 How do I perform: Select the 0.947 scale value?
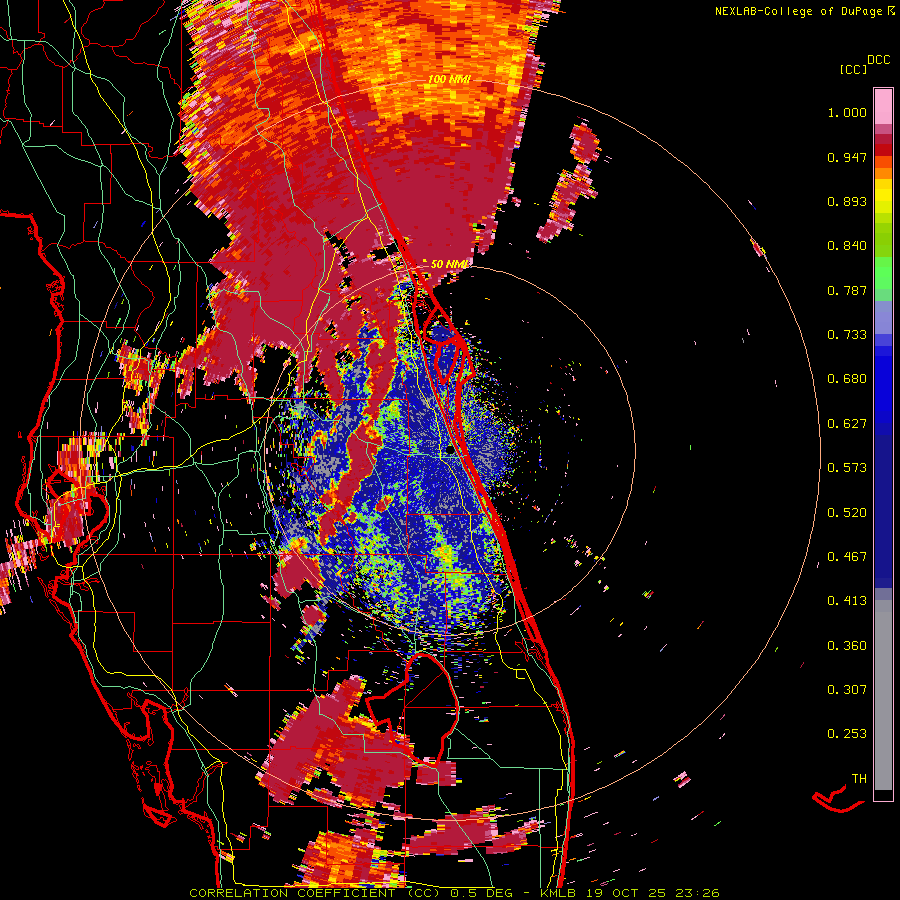(x=847, y=157)
